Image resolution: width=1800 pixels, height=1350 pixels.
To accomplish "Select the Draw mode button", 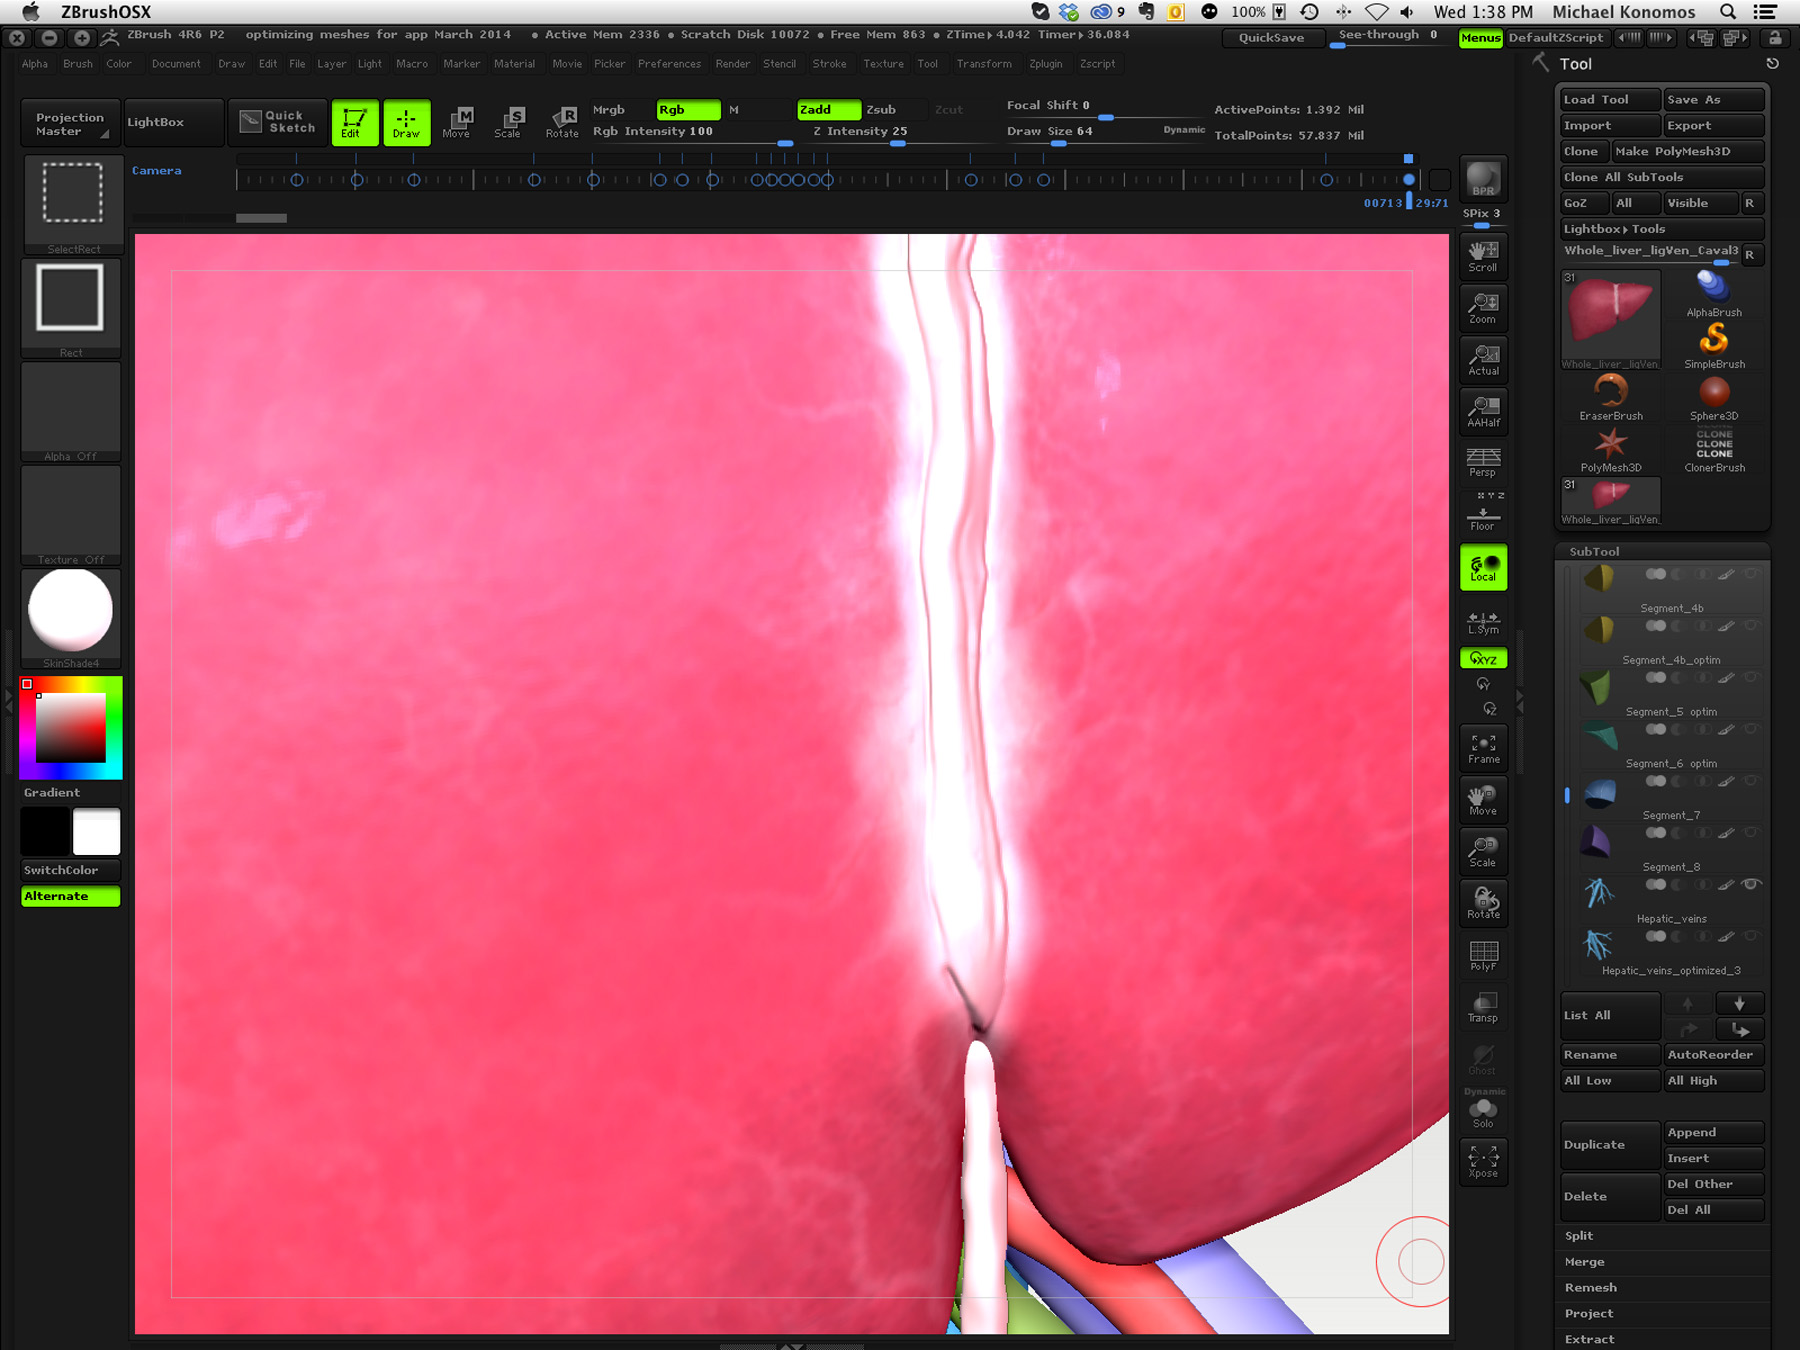I will [x=406, y=122].
